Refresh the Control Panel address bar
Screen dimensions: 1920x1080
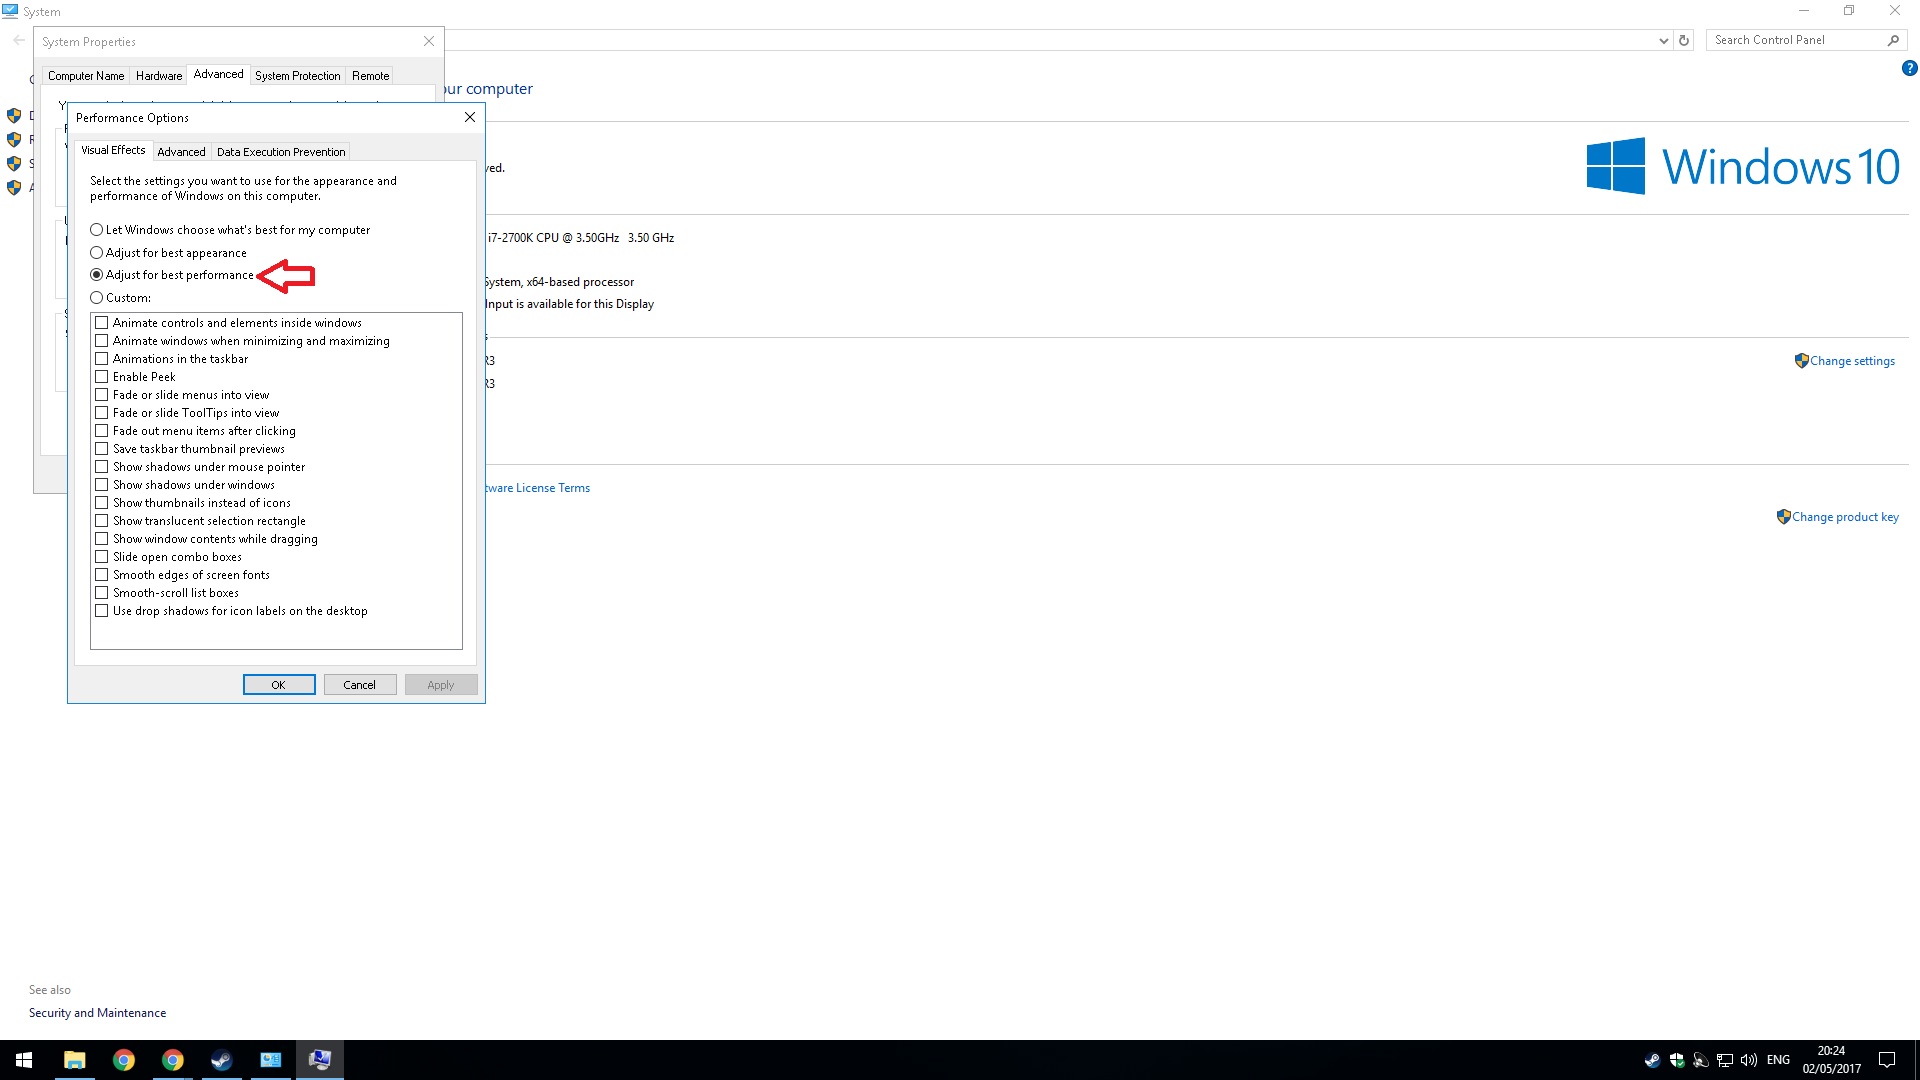pos(1684,41)
